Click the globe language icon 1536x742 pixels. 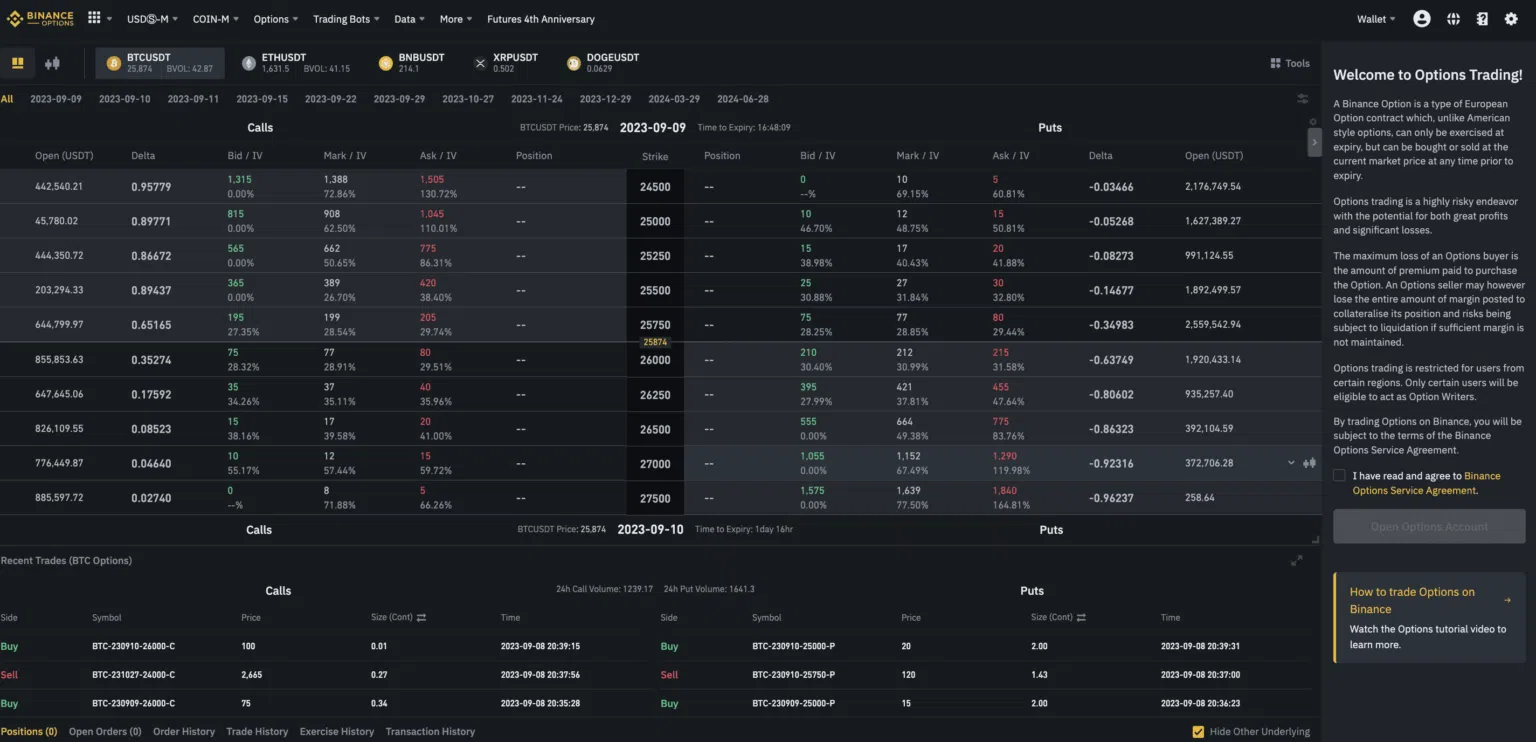1453,19
